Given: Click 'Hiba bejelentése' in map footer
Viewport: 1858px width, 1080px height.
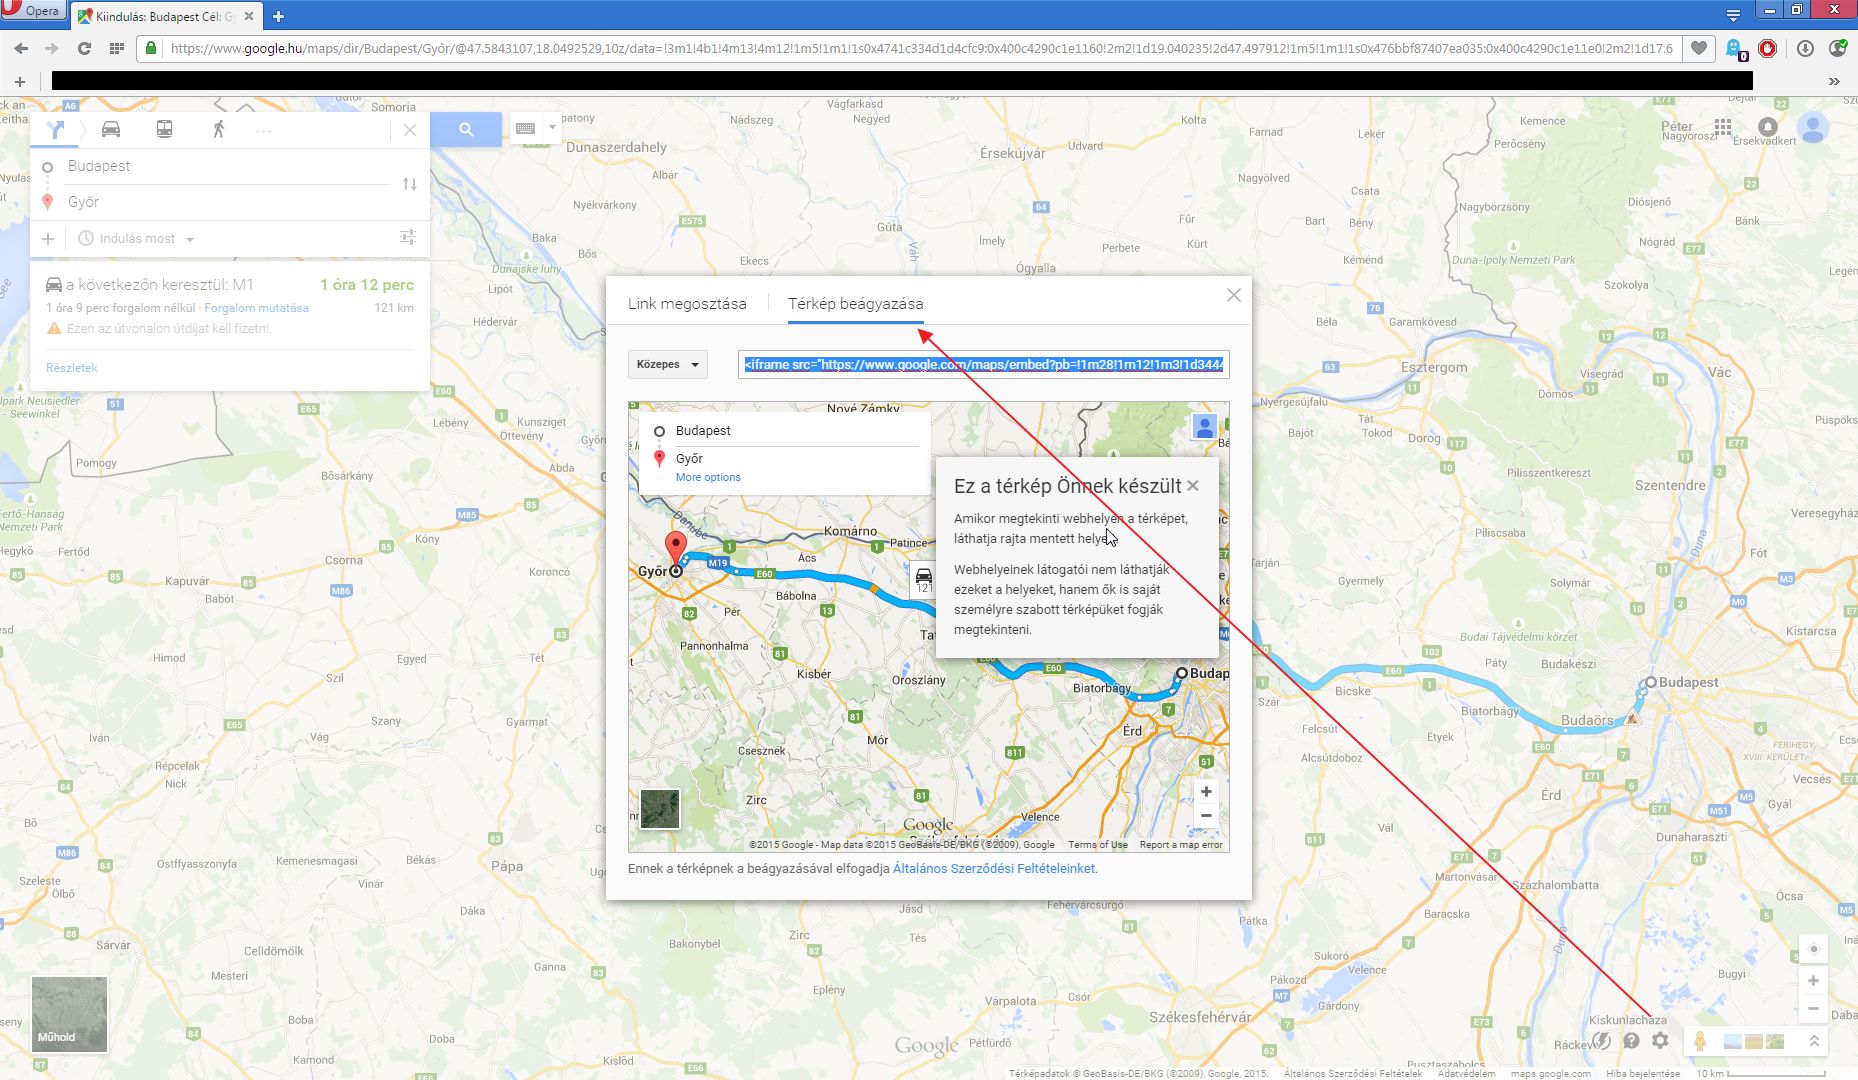Looking at the screenshot, I should (1643, 1074).
